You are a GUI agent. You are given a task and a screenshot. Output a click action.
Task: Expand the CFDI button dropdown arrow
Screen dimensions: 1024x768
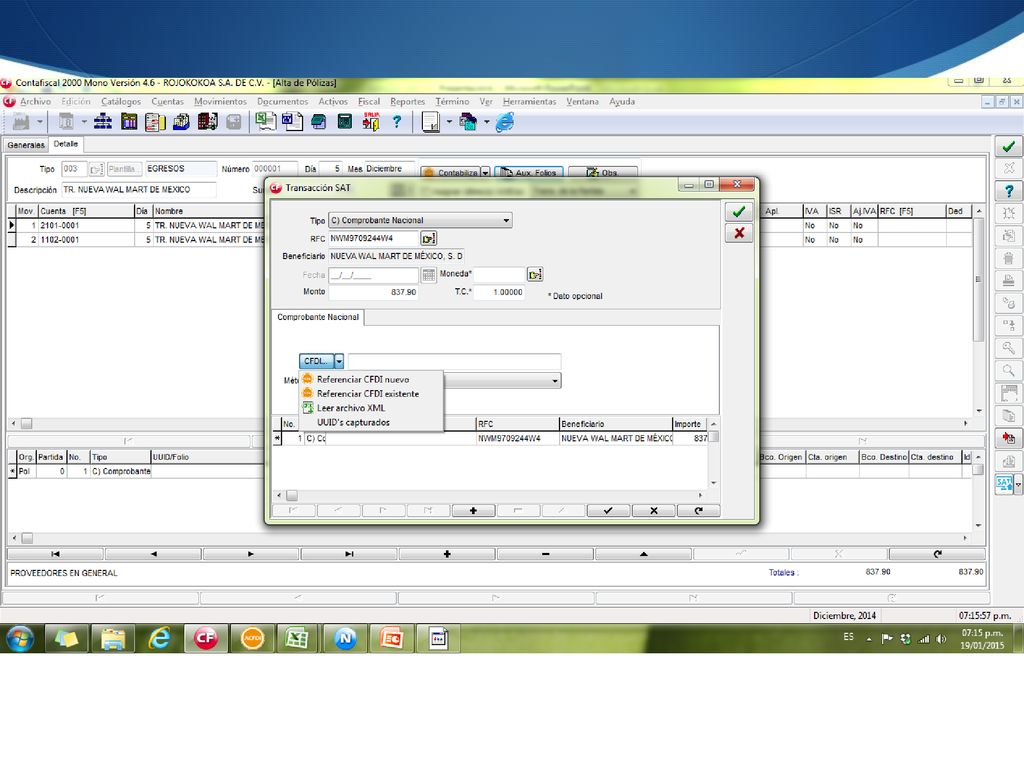(339, 360)
